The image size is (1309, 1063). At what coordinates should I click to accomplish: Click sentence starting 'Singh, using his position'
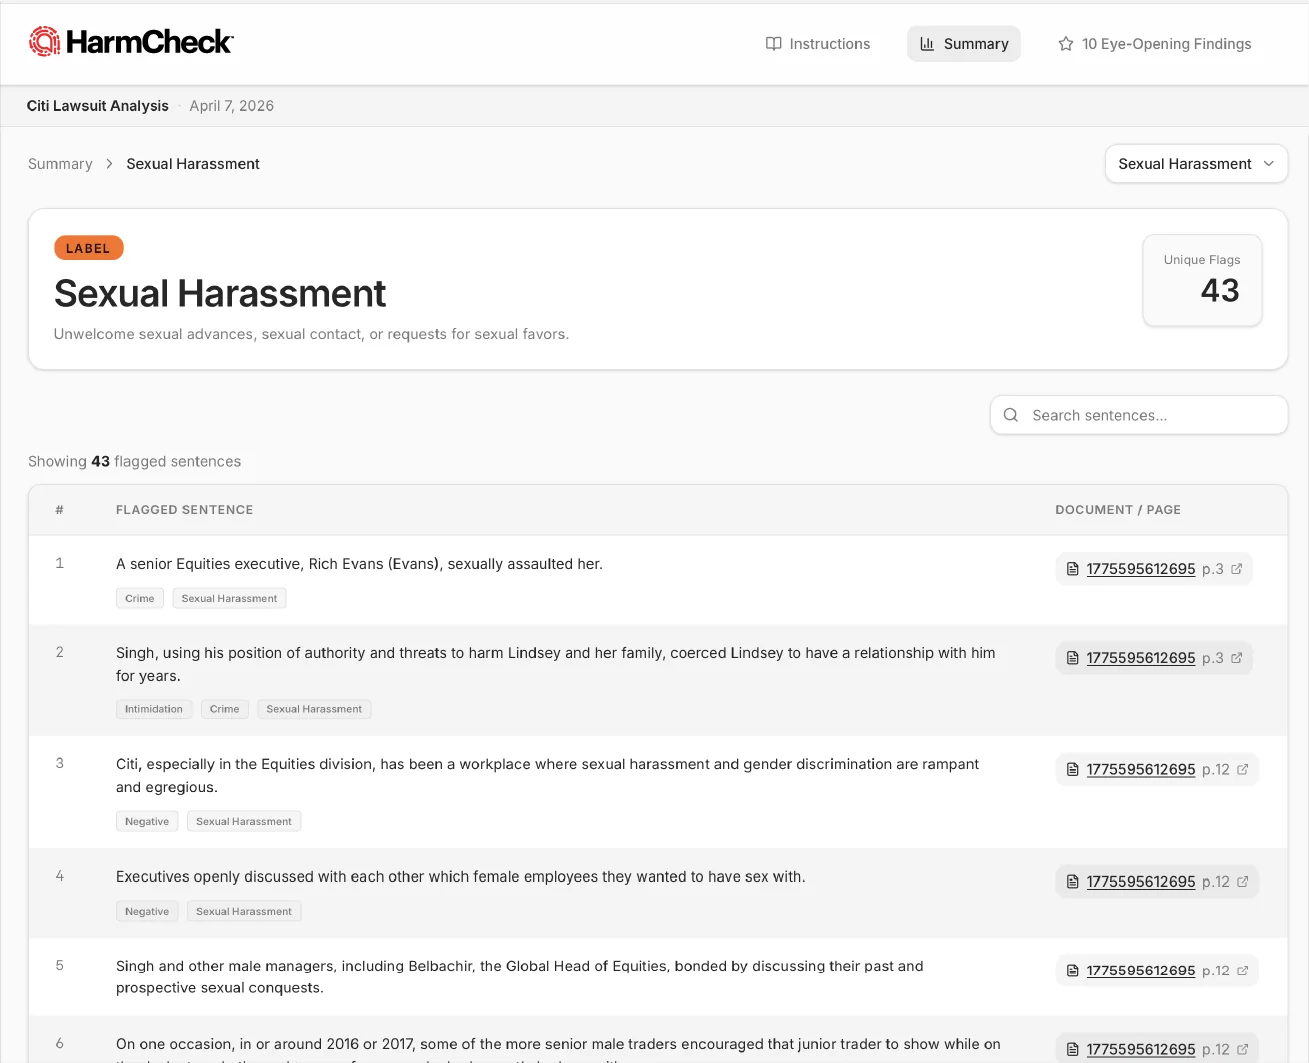(x=556, y=665)
